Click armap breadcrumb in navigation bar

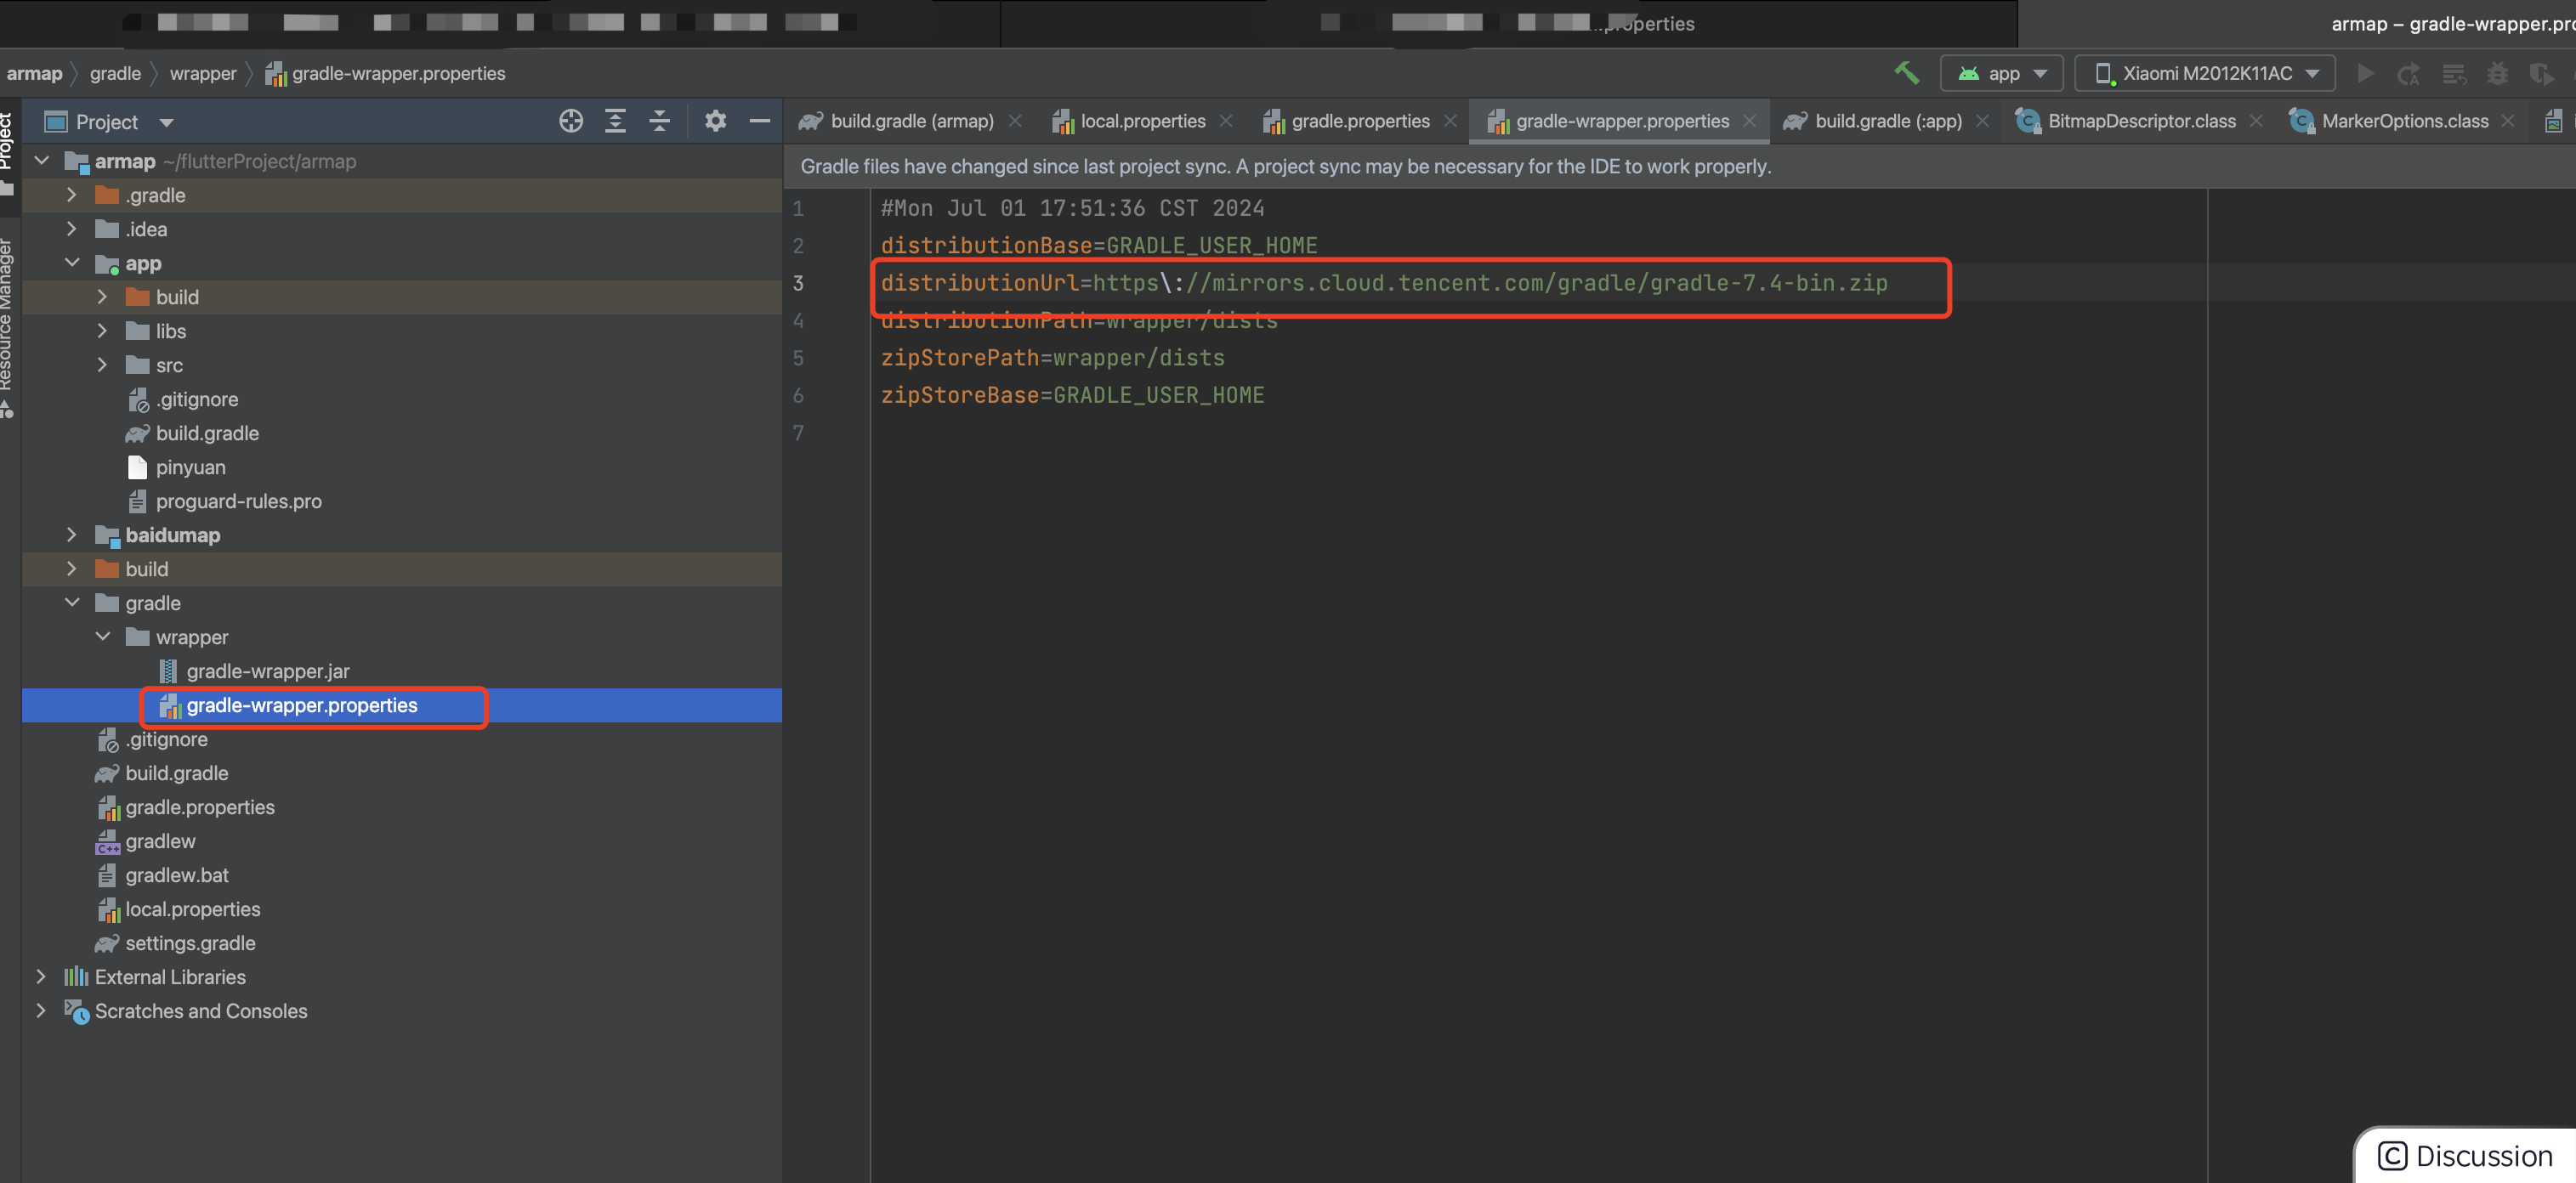click(34, 73)
